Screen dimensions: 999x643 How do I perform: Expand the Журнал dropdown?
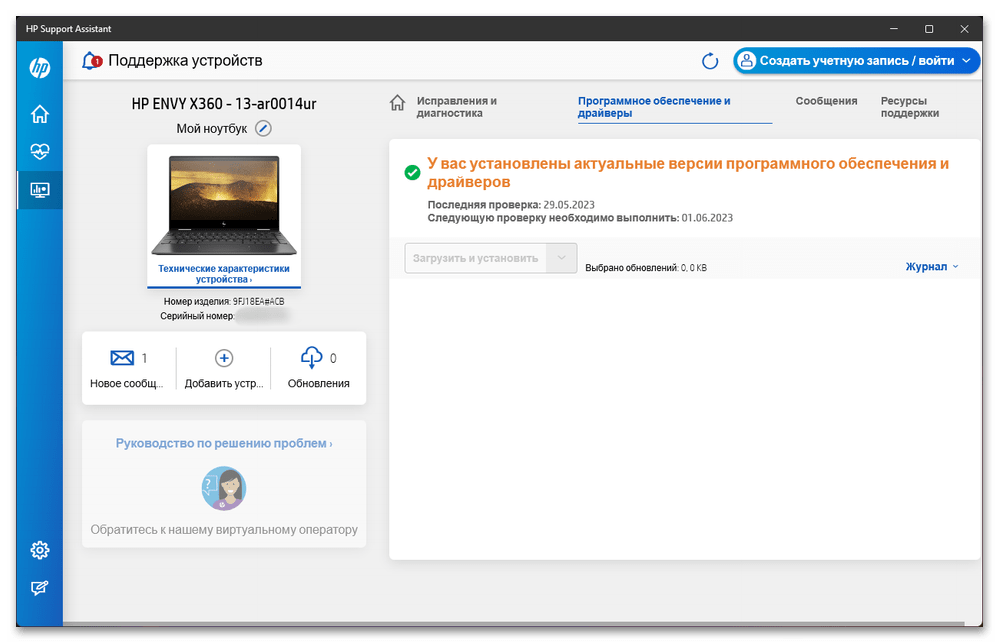(931, 266)
